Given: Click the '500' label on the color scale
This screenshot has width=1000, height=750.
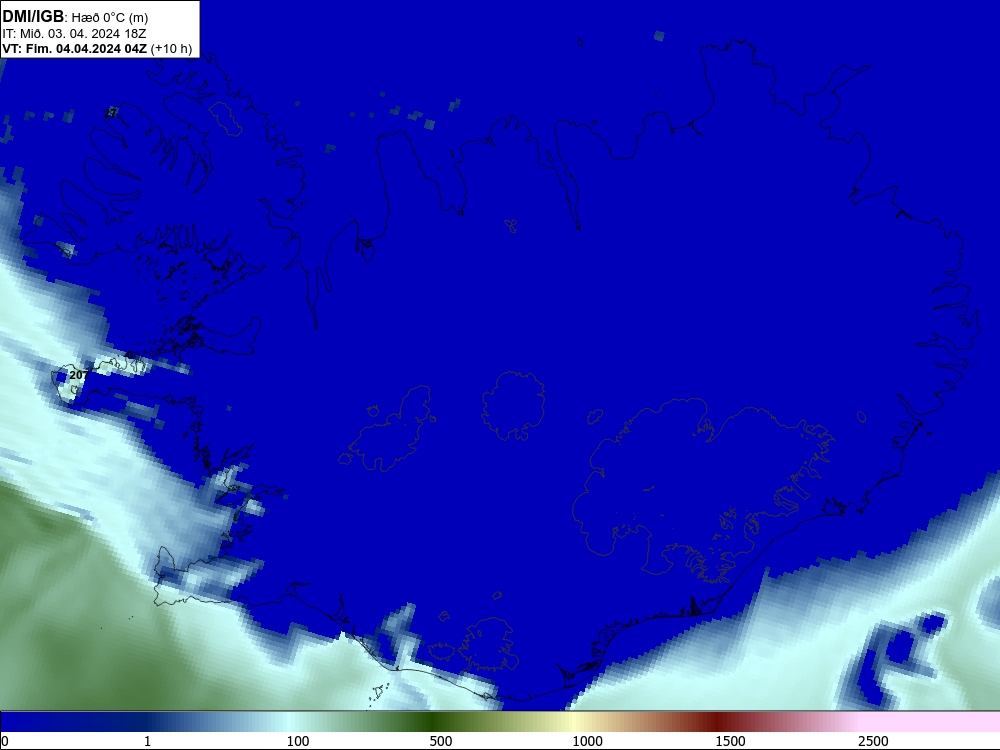Looking at the screenshot, I should 441,741.
